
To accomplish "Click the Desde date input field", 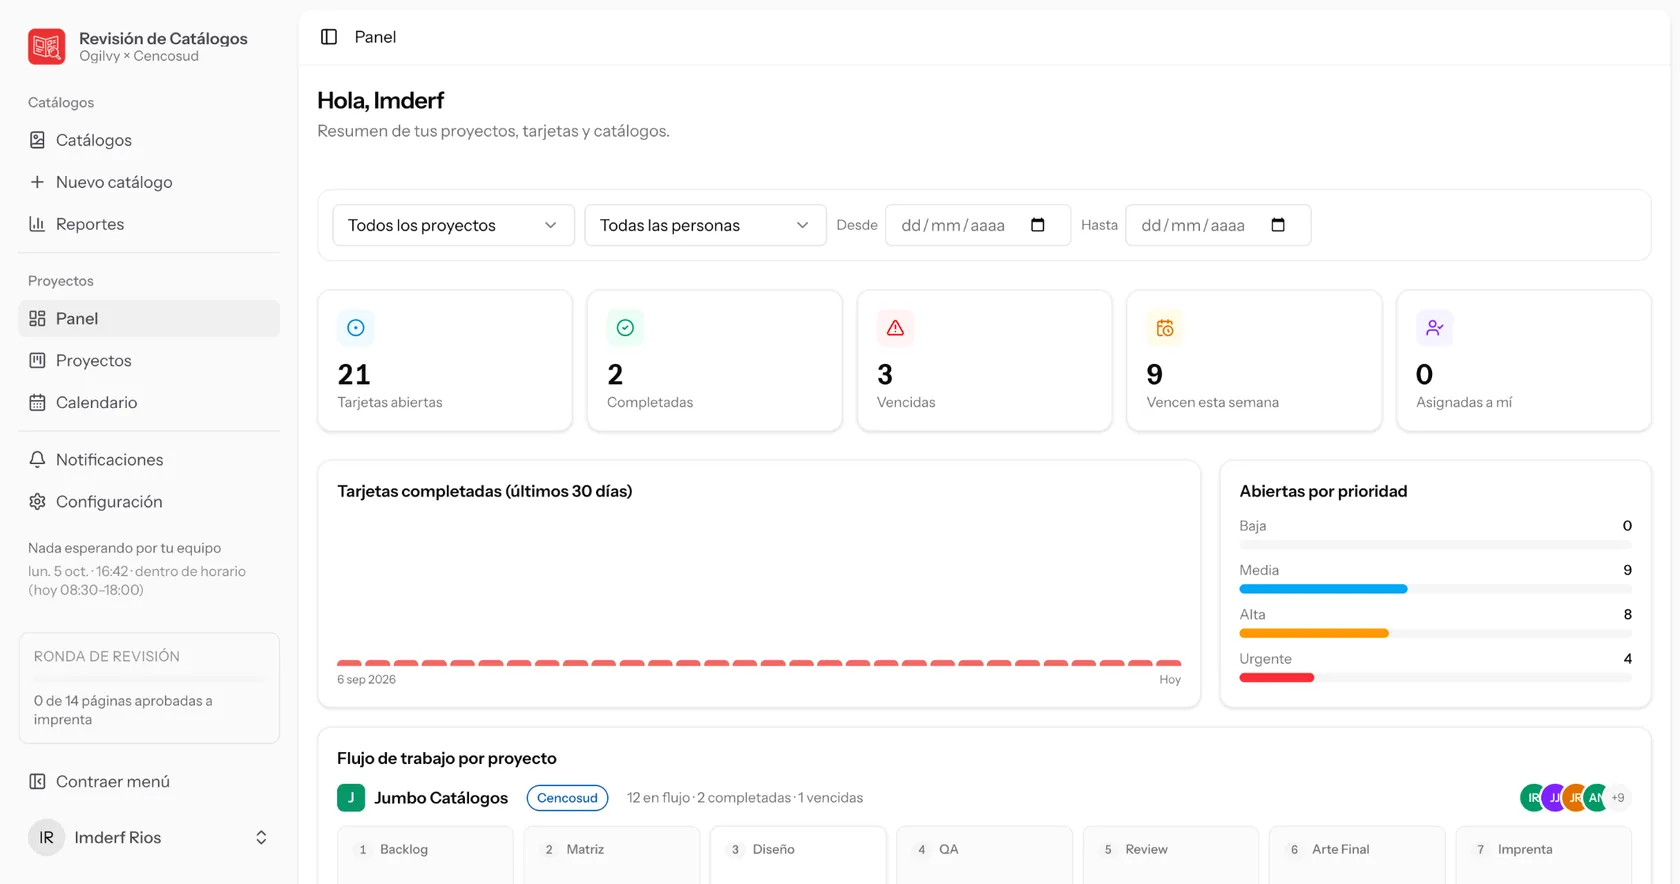I will (977, 225).
